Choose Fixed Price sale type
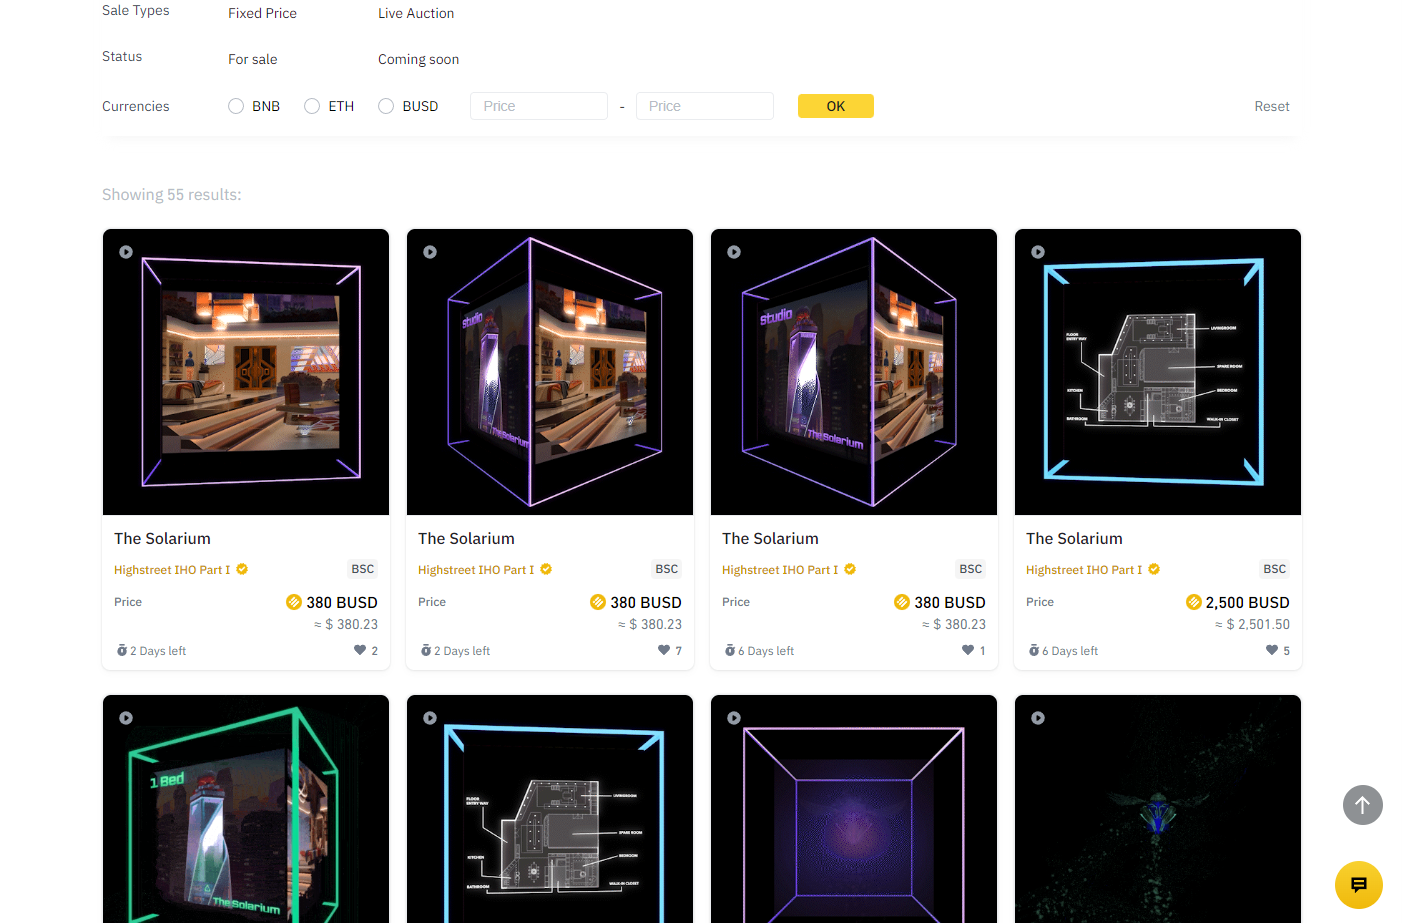The width and height of the screenshot is (1402, 923). tap(262, 13)
